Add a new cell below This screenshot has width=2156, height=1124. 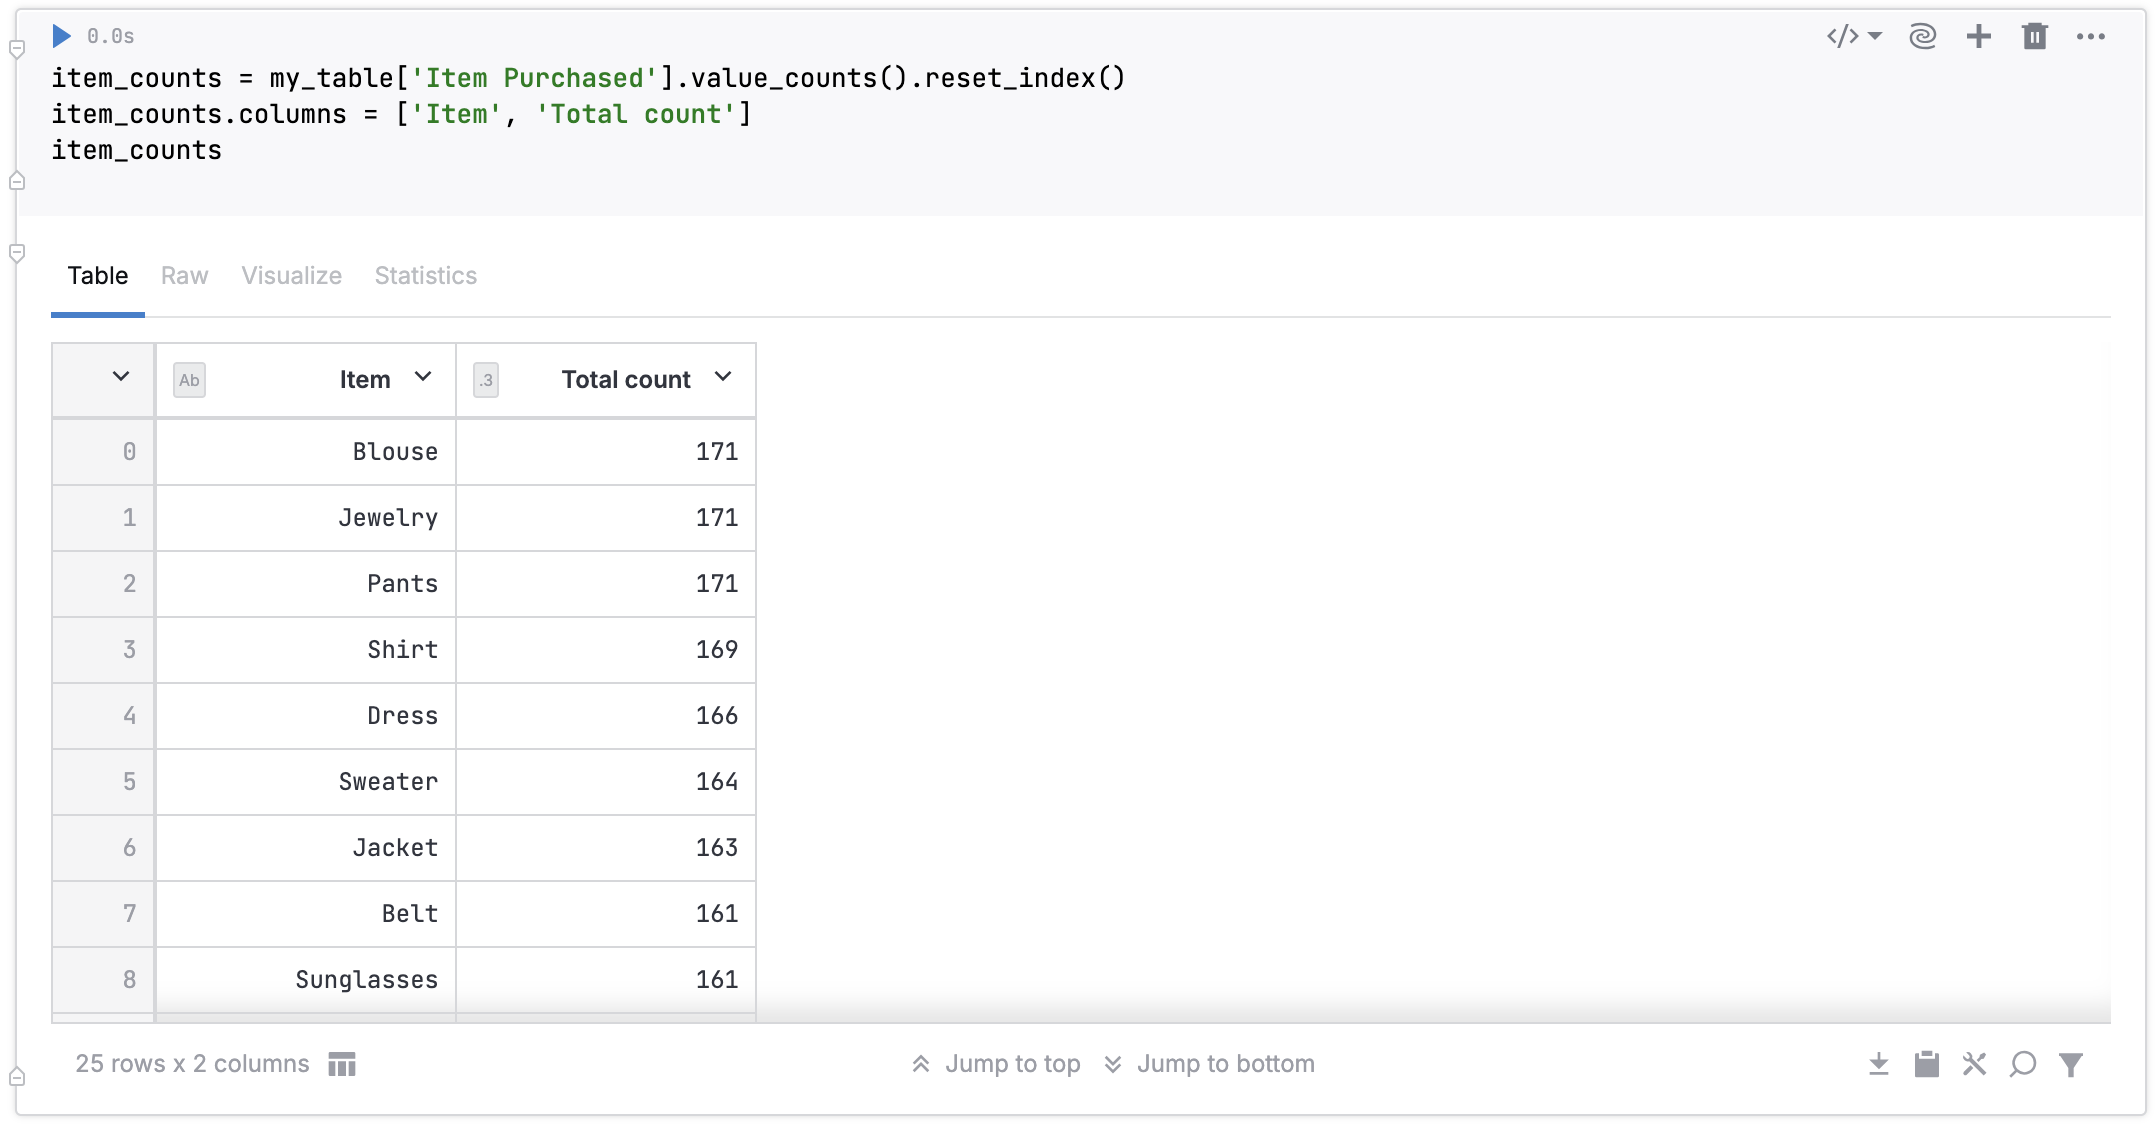click(1978, 36)
